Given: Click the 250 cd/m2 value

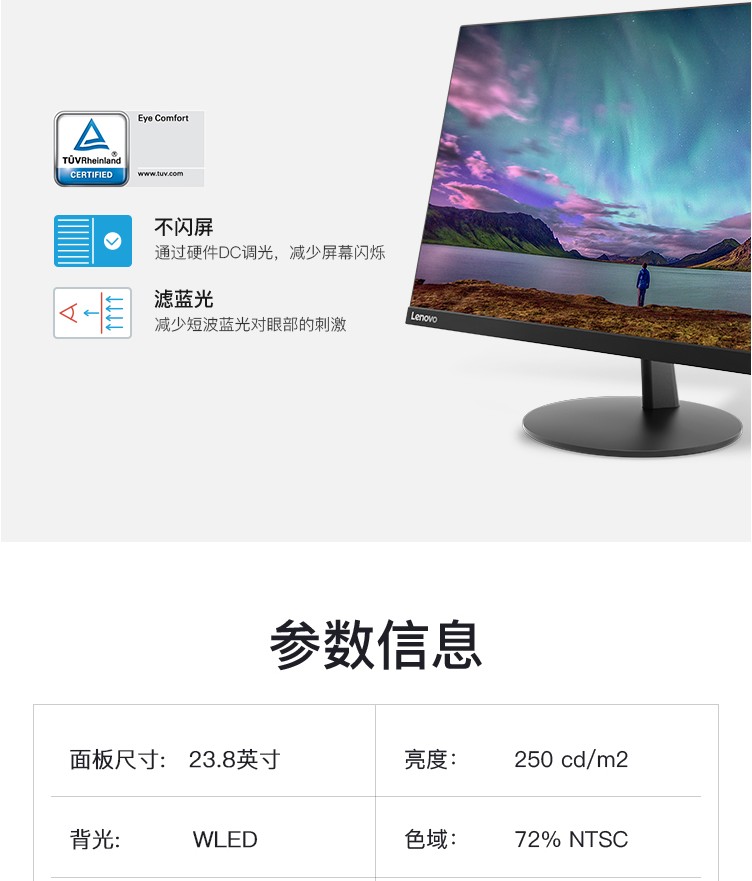Looking at the screenshot, I should [x=571, y=760].
